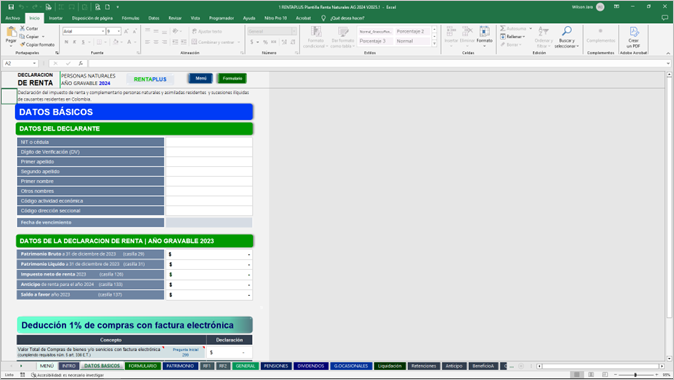Screen dimensions: 674x380
Task: Click the Accesibilidad status bar indicator
Action: point(67,375)
